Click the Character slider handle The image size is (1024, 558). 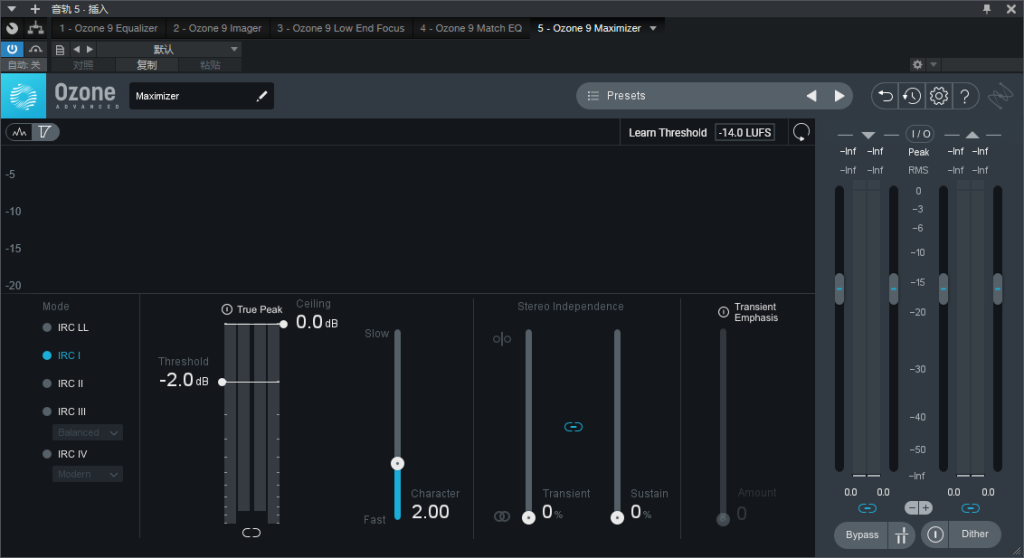click(x=397, y=463)
